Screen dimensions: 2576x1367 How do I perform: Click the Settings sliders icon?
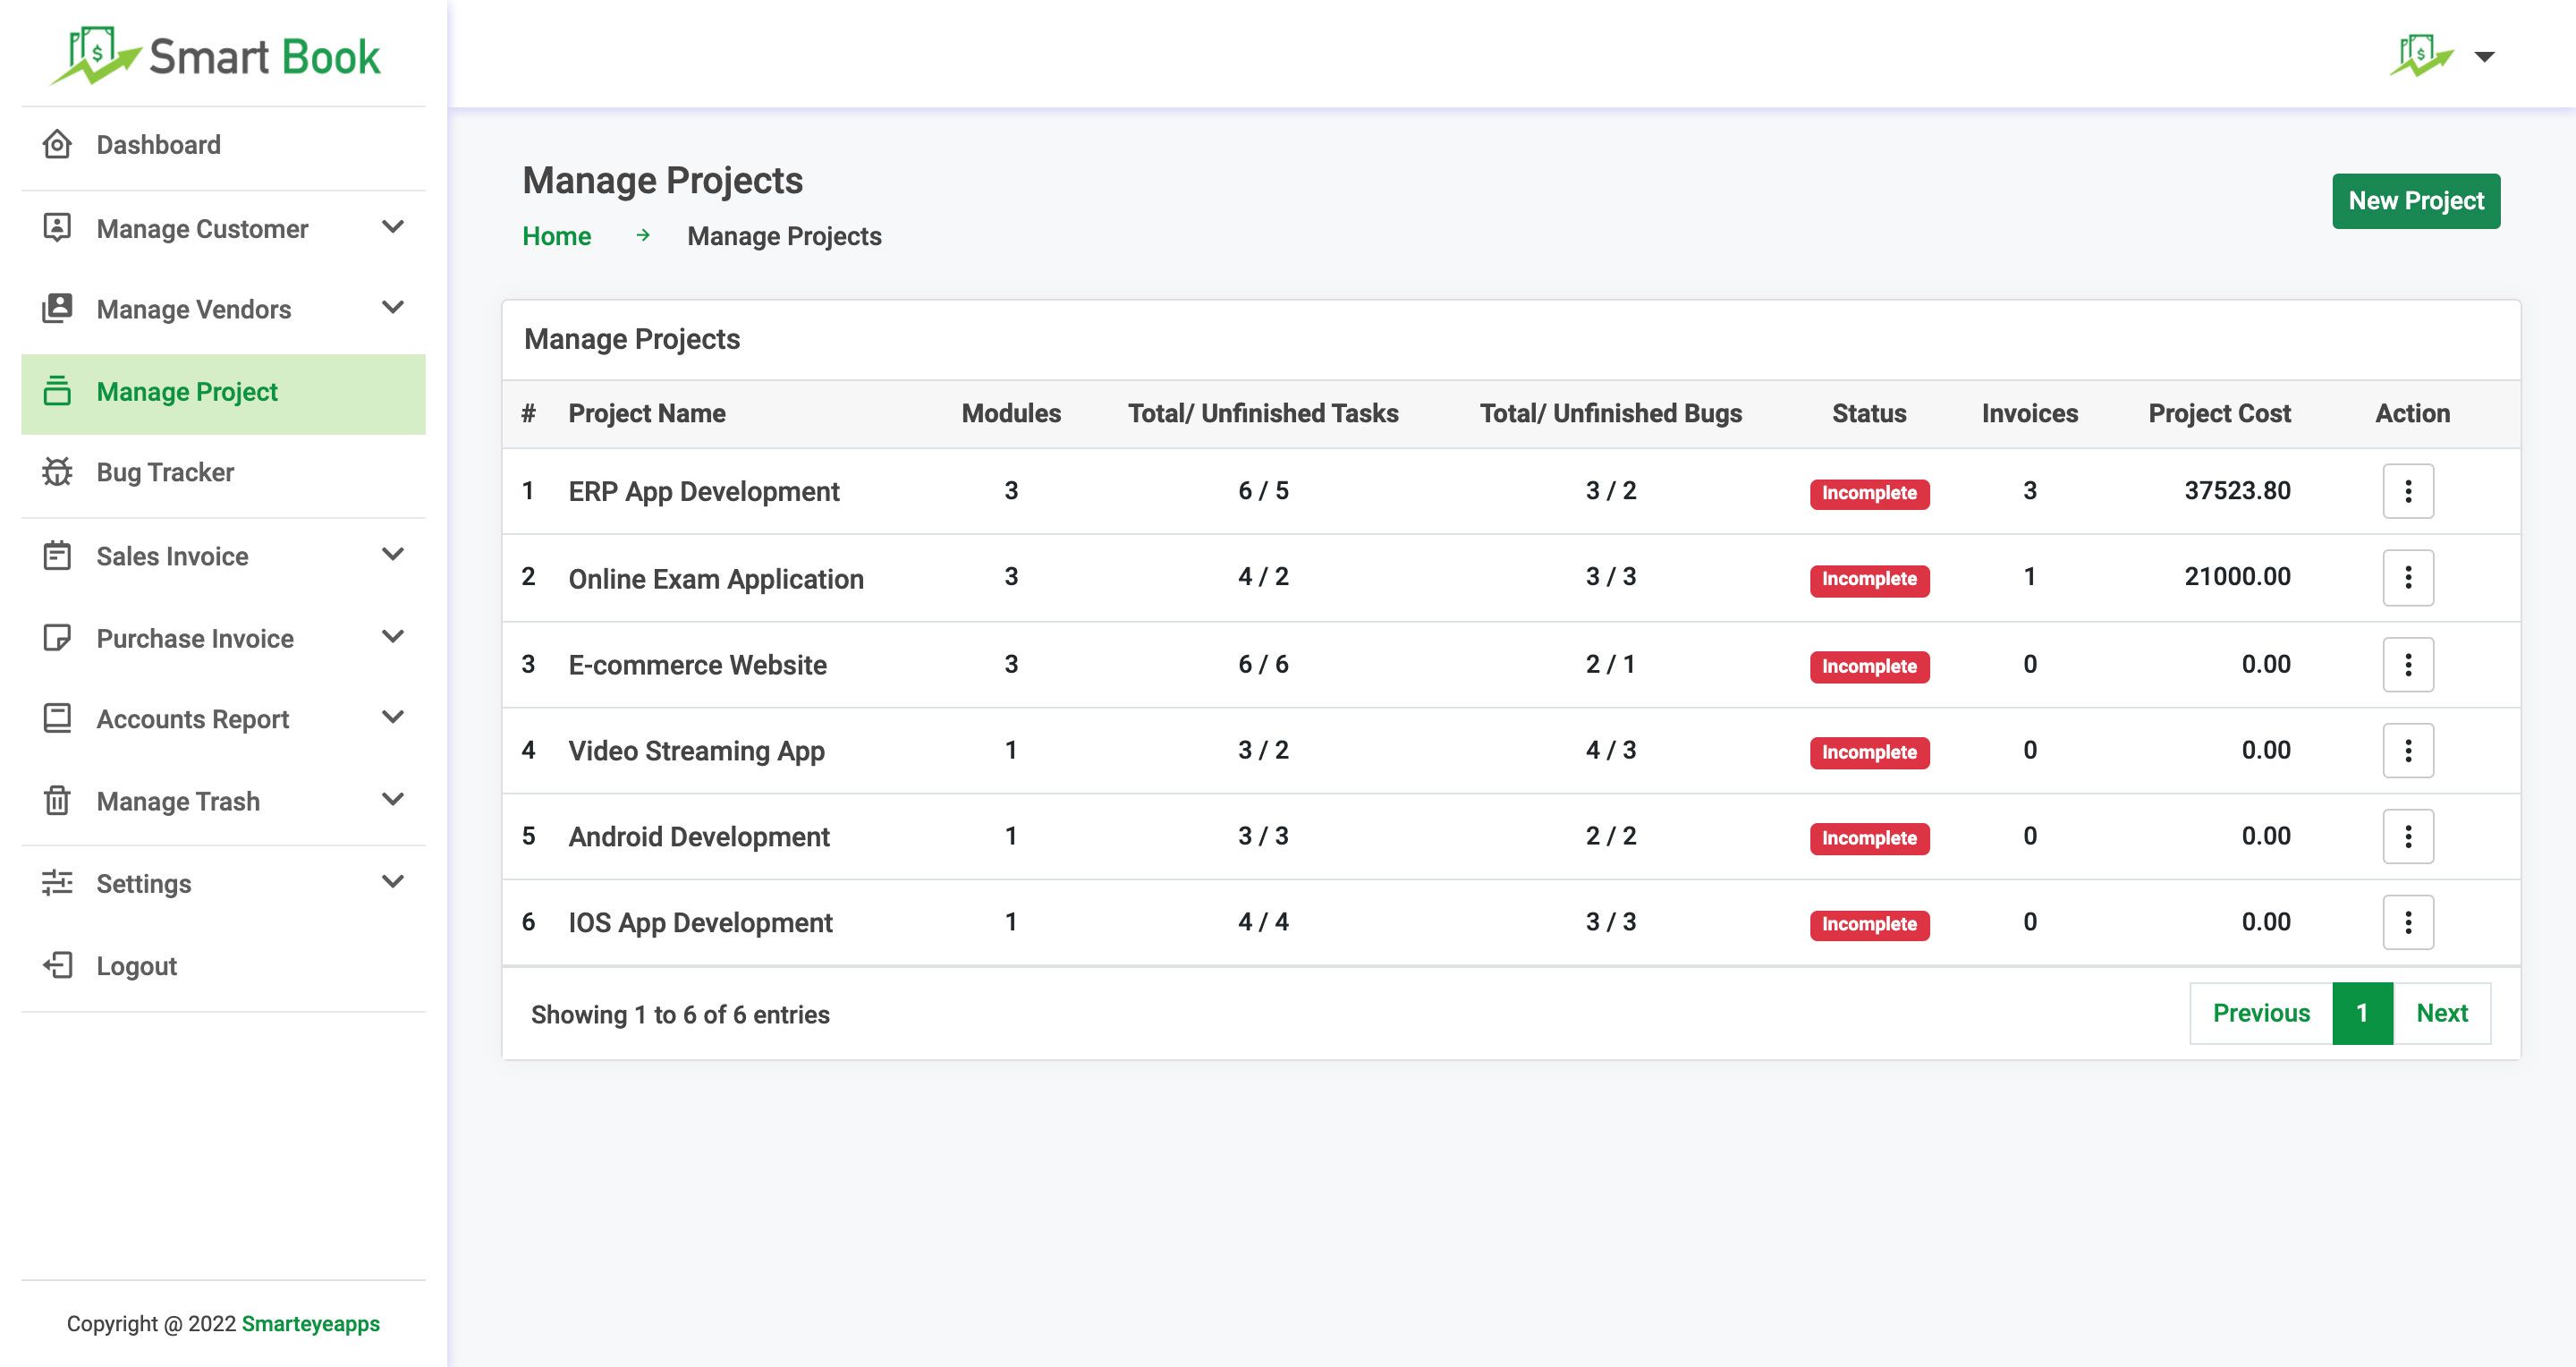[57, 883]
